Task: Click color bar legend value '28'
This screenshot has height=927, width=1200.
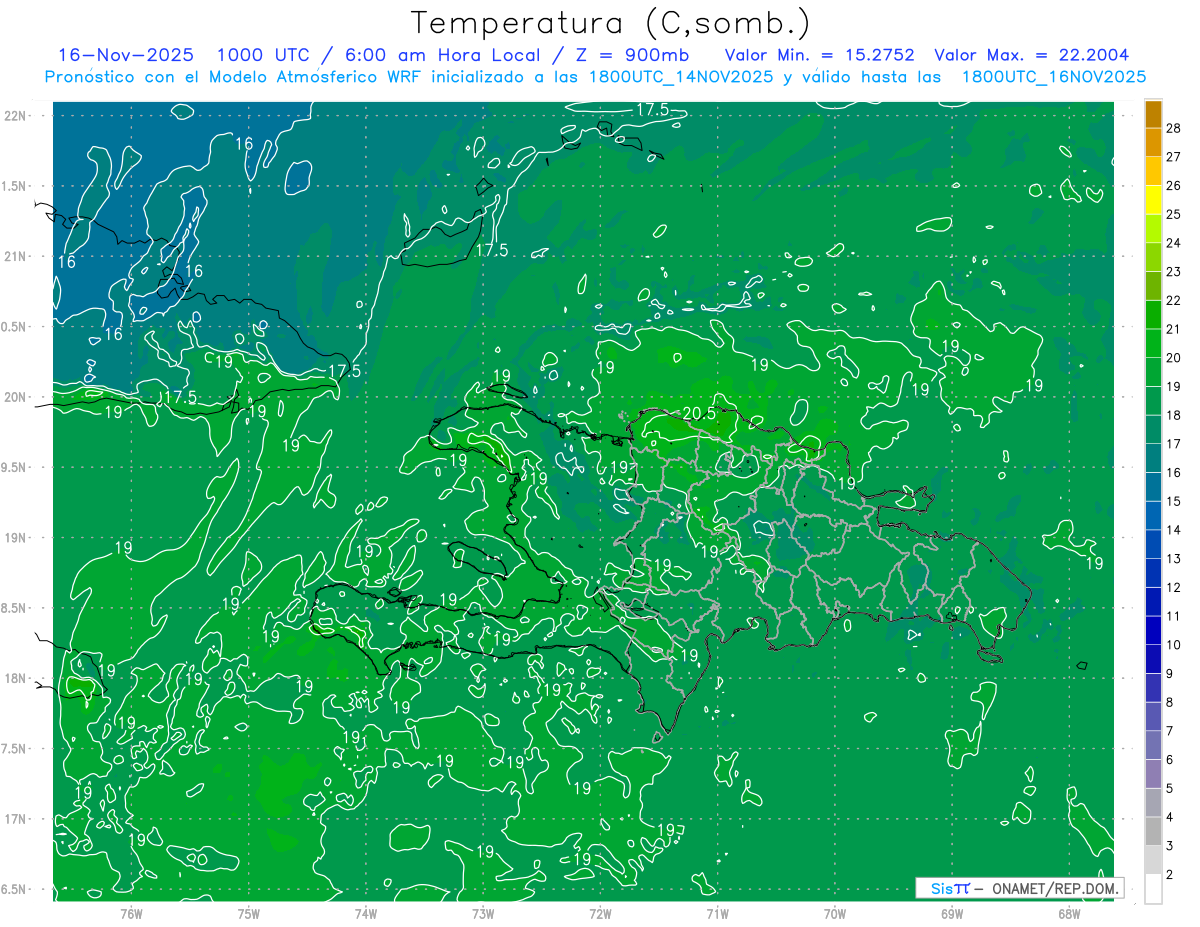Action: [x=1174, y=128]
